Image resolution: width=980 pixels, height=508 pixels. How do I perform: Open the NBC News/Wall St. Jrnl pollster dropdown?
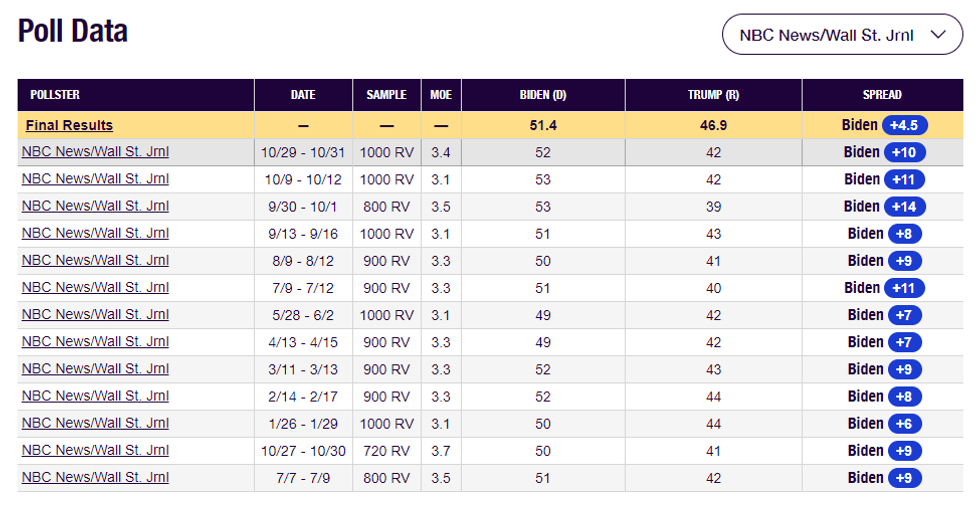(x=842, y=35)
